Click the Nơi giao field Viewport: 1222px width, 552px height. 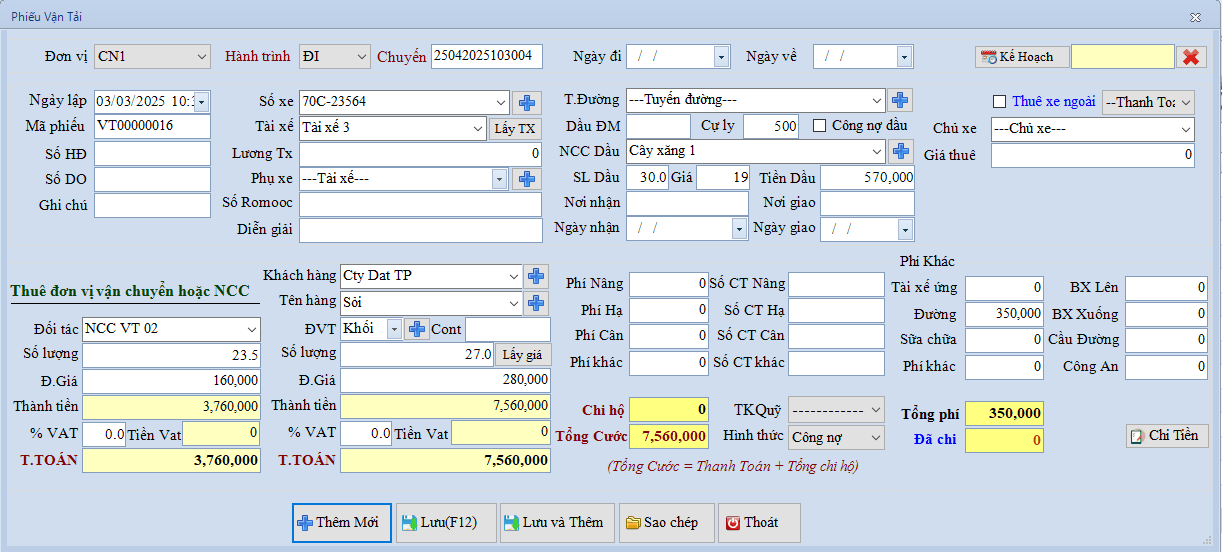867,203
